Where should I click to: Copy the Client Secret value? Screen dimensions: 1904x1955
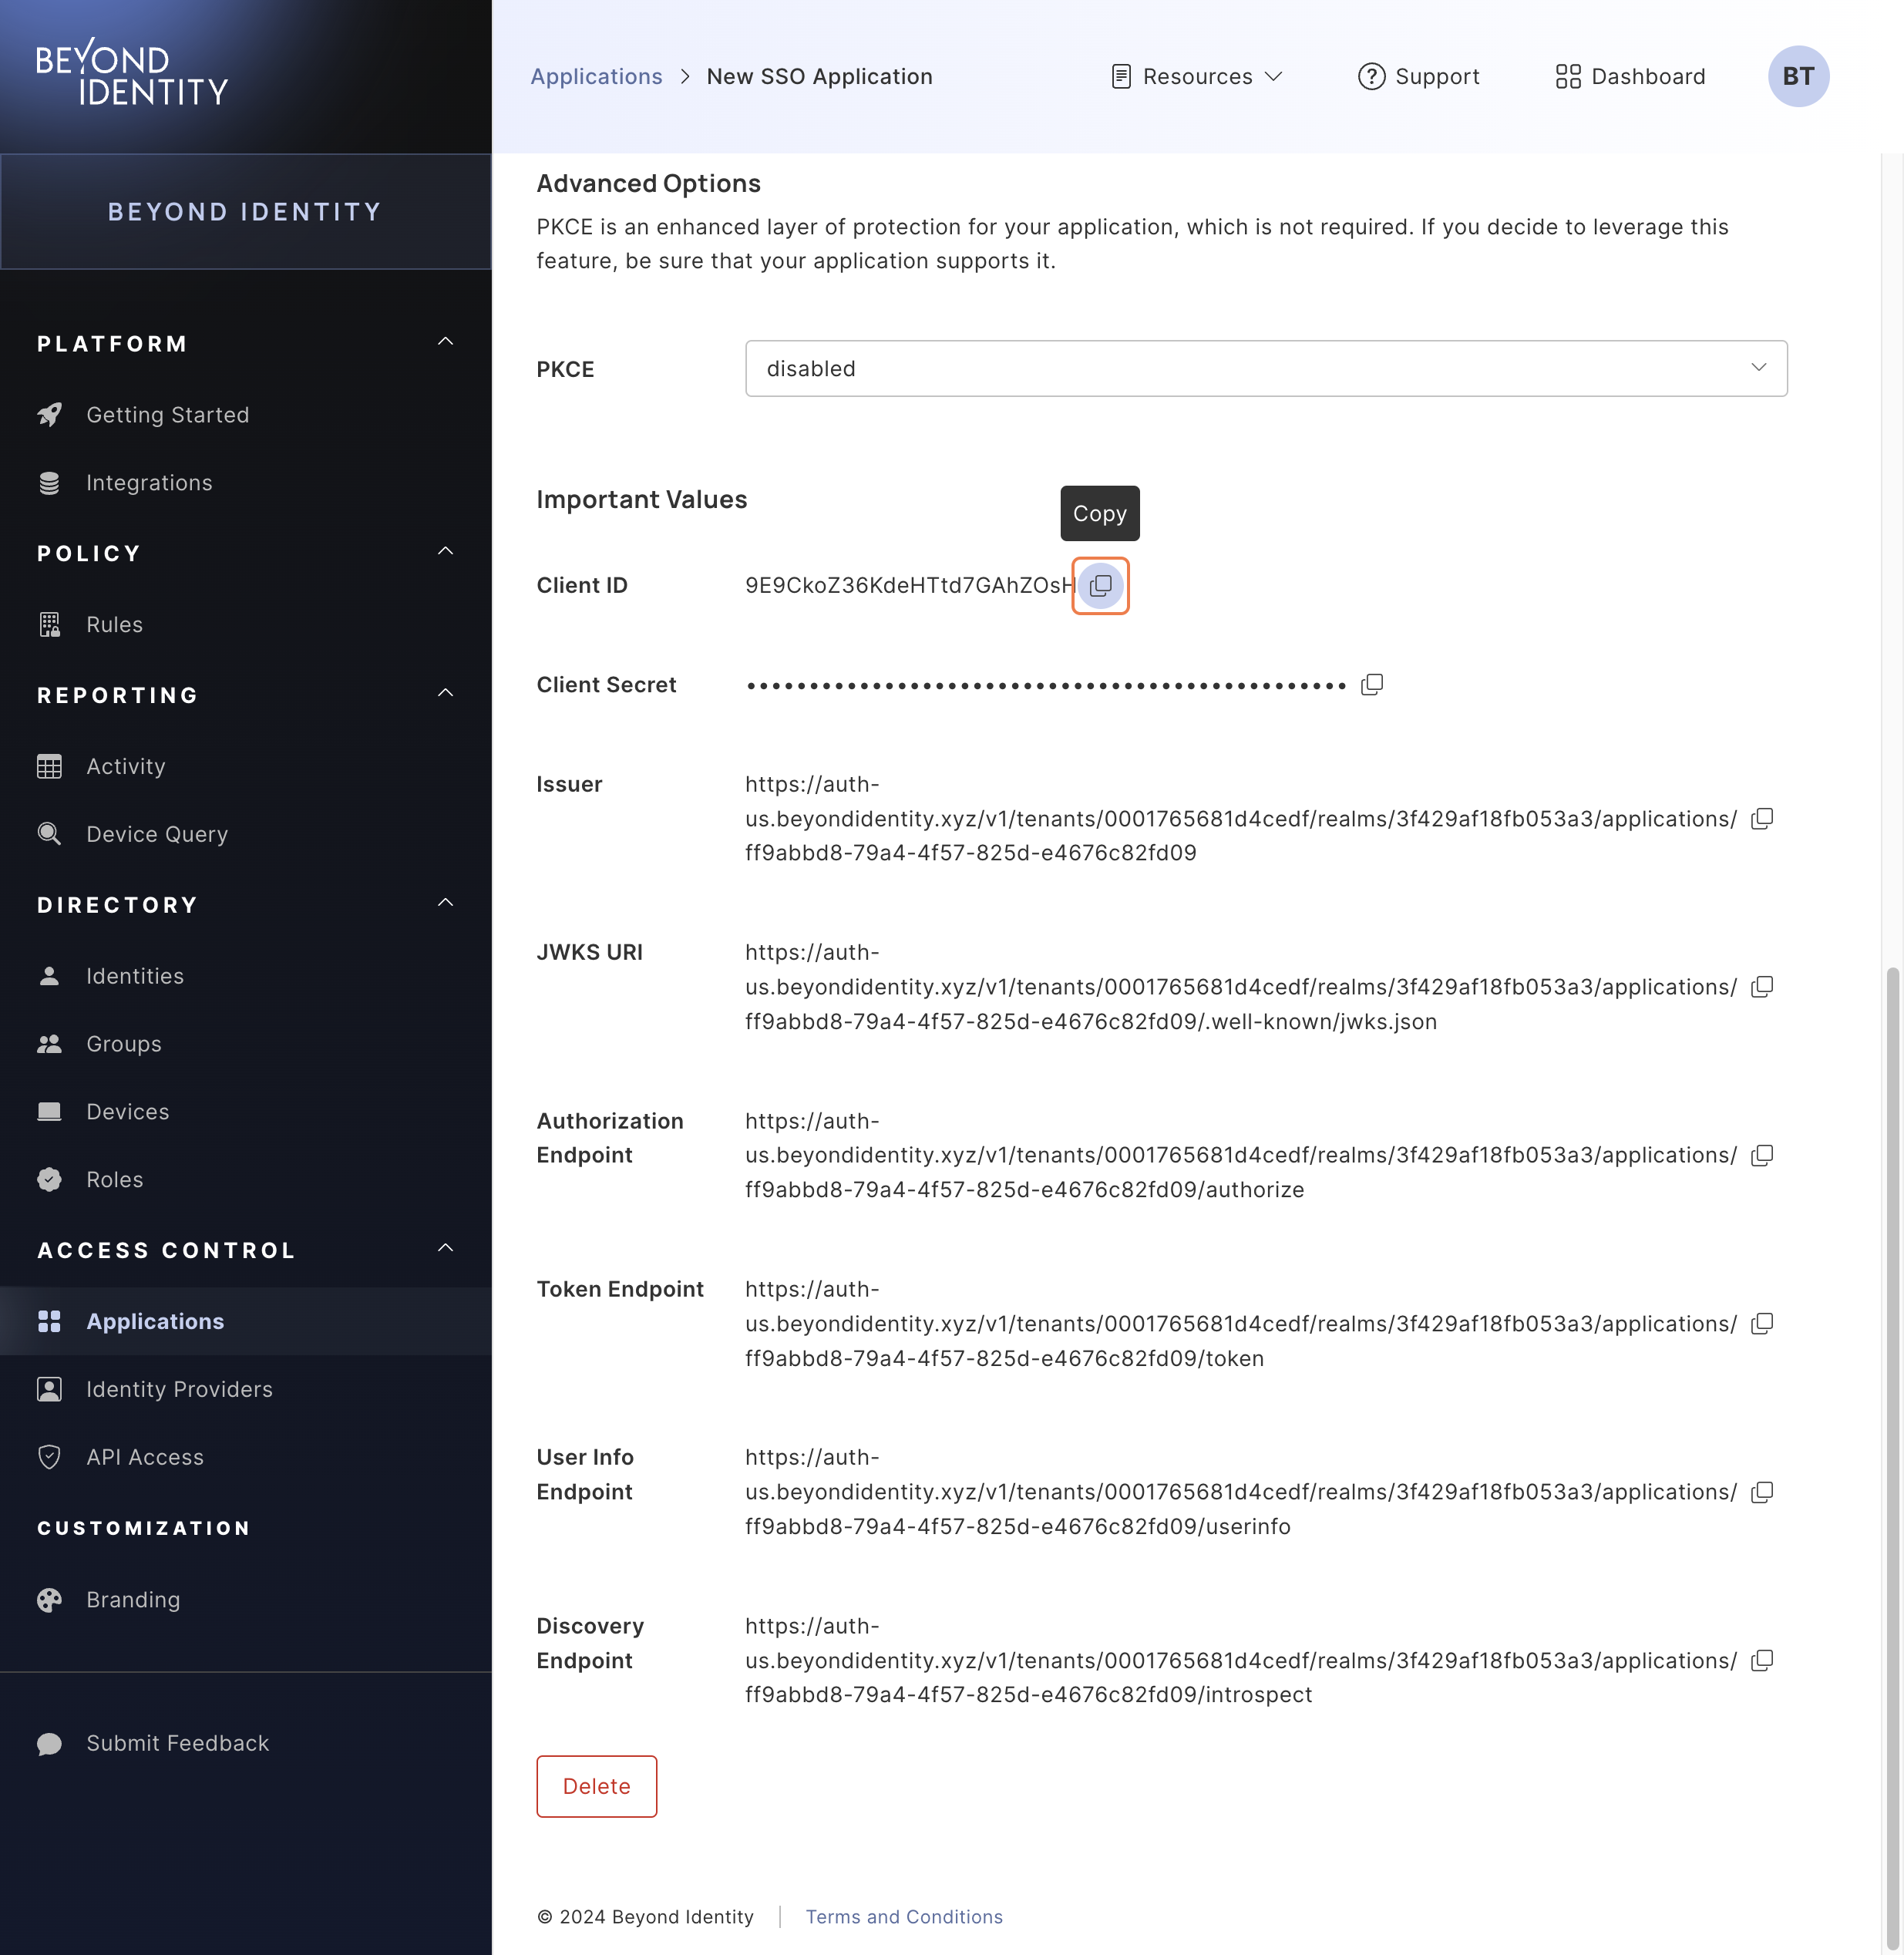[1372, 684]
